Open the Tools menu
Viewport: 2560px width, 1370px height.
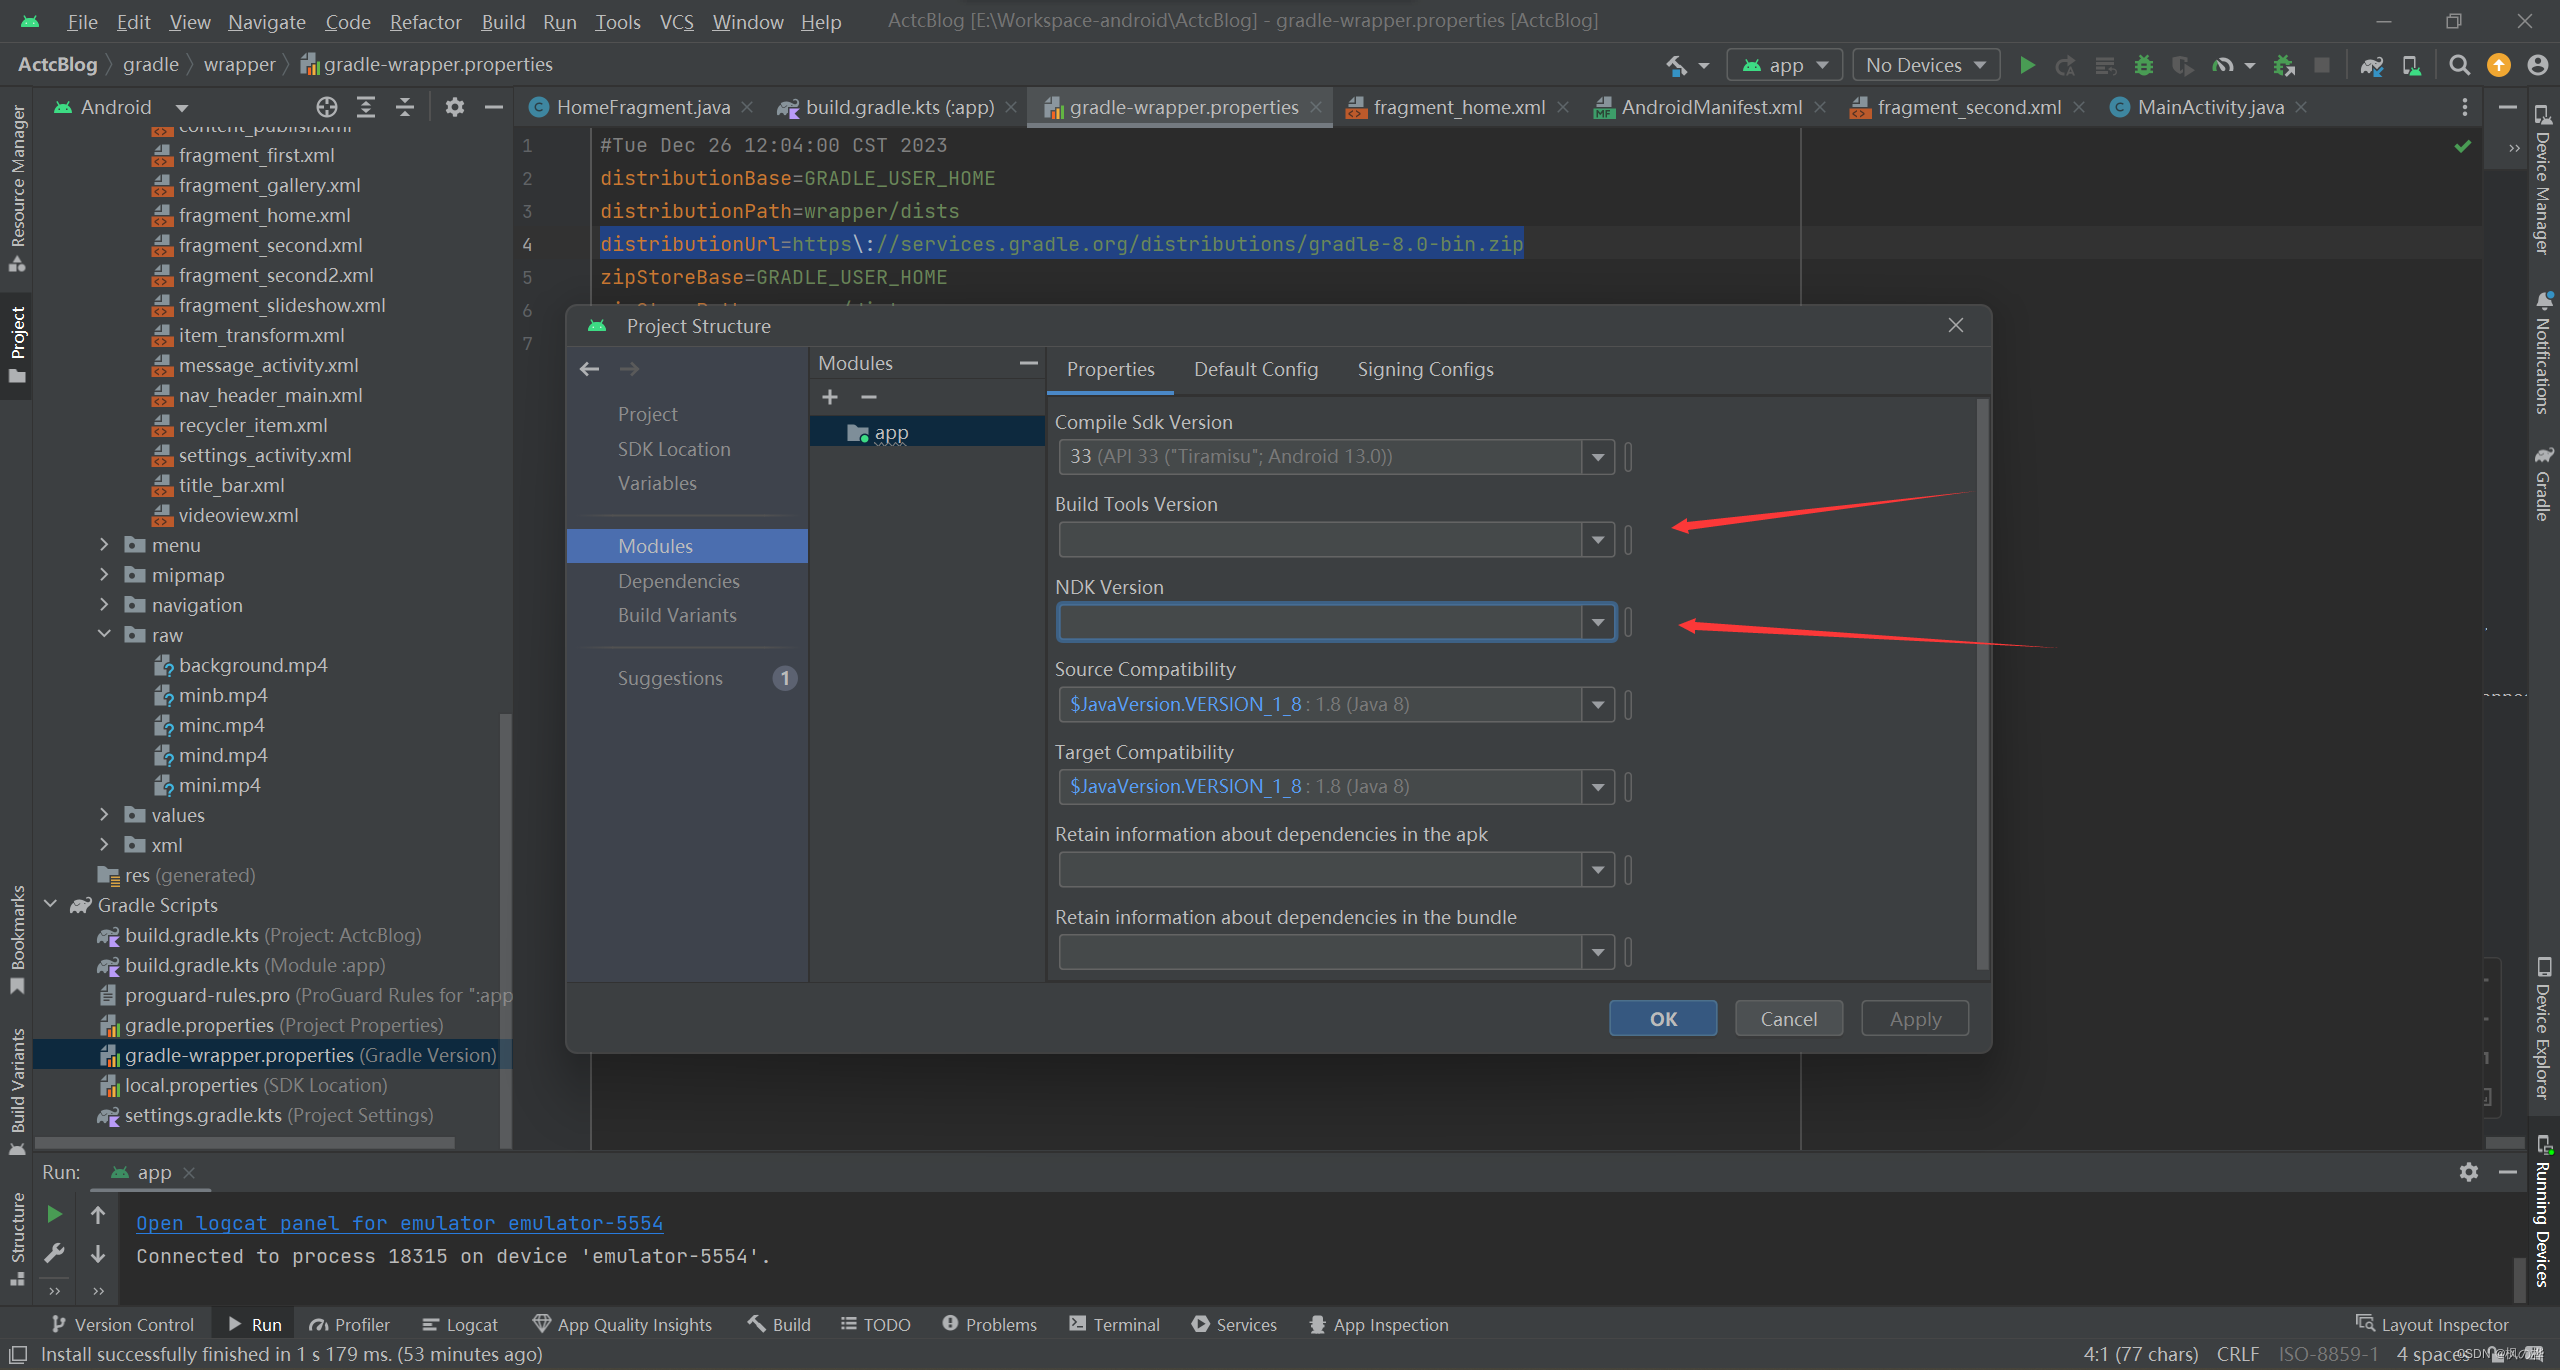pos(617,21)
